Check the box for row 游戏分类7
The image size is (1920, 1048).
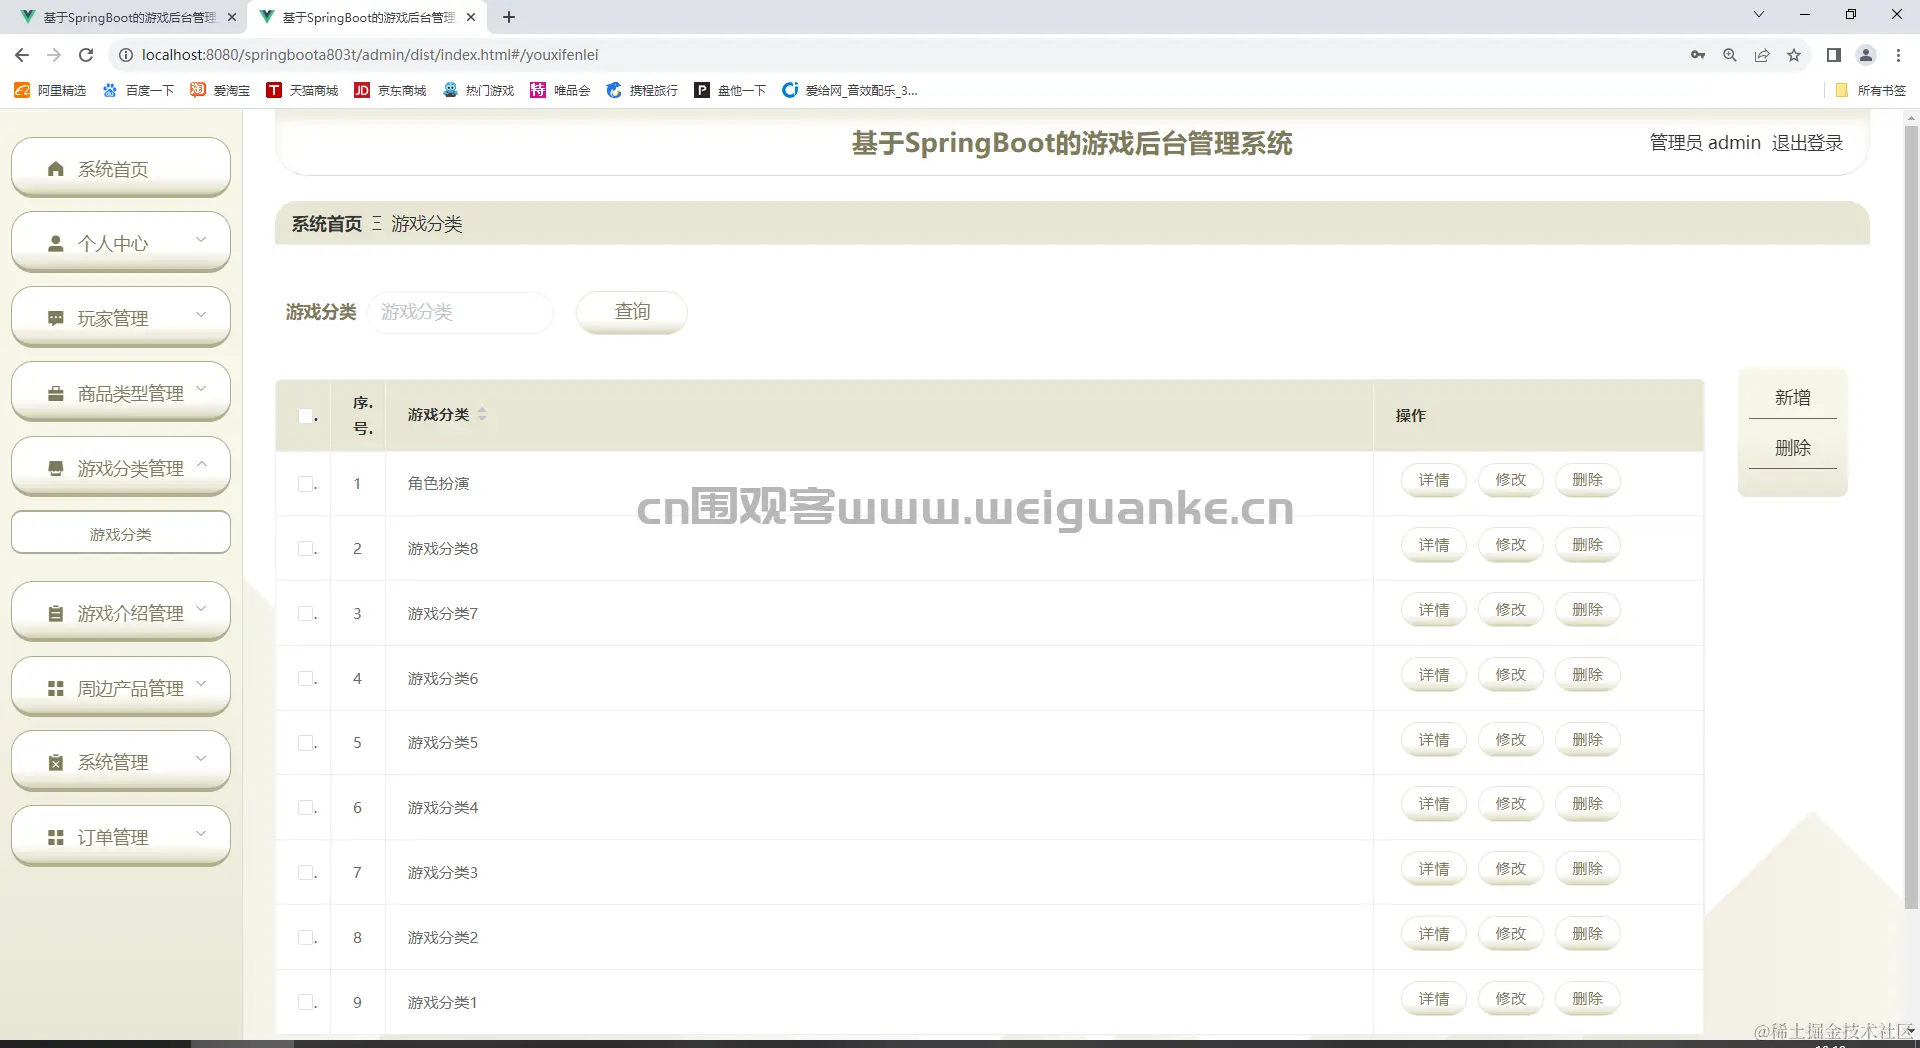click(306, 613)
